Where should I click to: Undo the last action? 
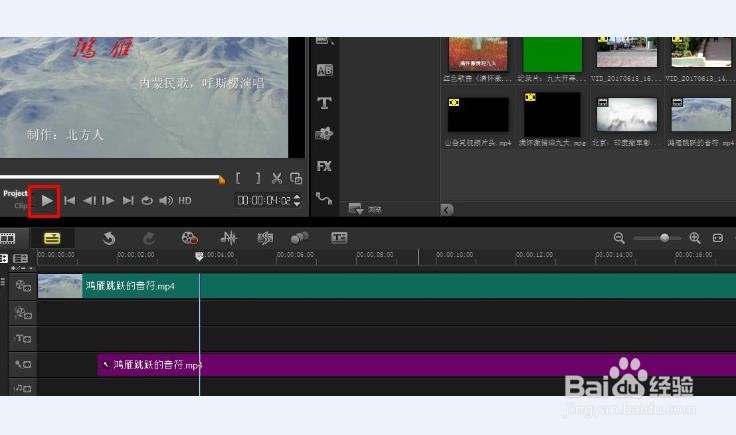coord(109,238)
